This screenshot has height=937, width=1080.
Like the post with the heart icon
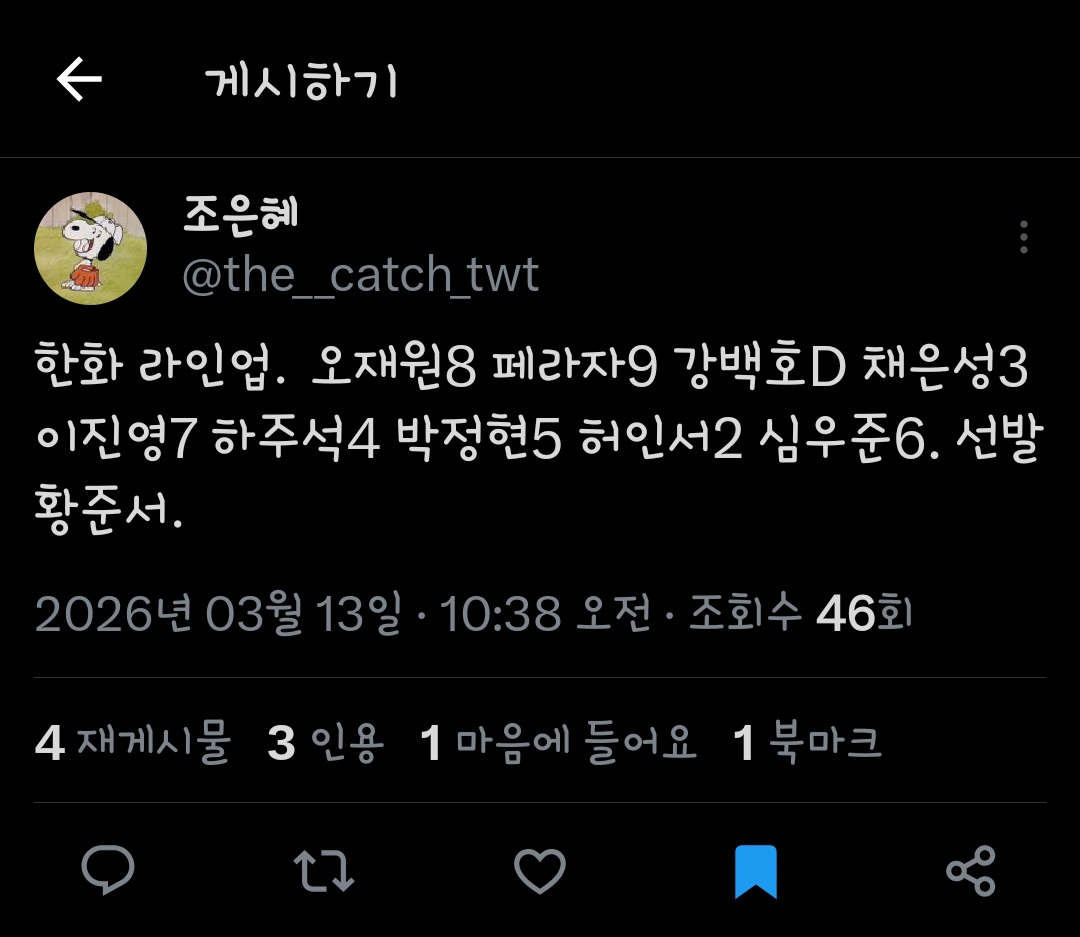(x=540, y=871)
